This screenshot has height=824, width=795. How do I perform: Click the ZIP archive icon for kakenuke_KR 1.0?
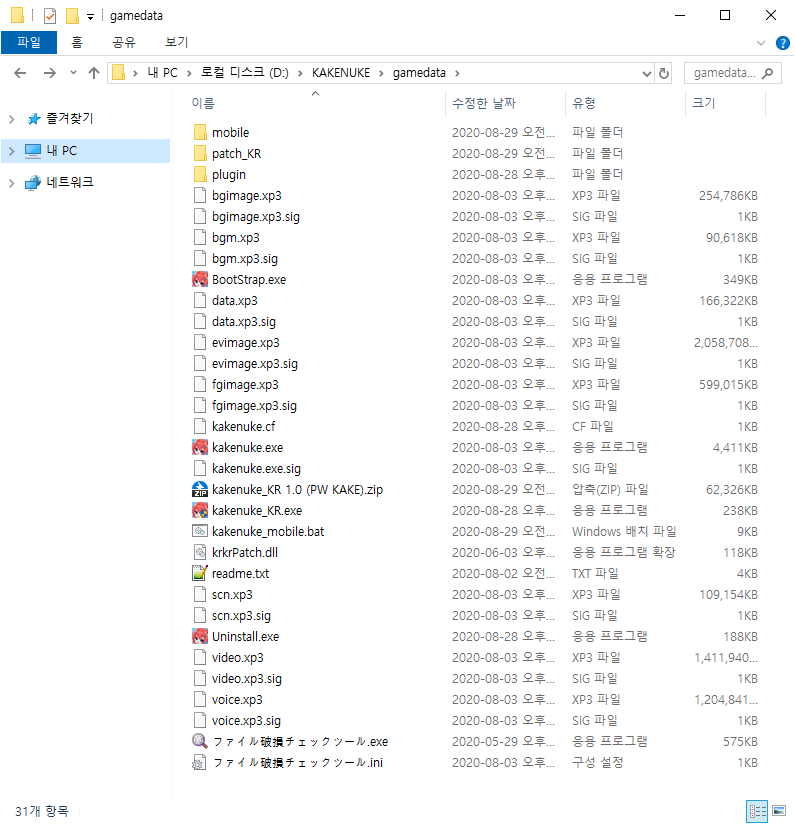coord(200,489)
